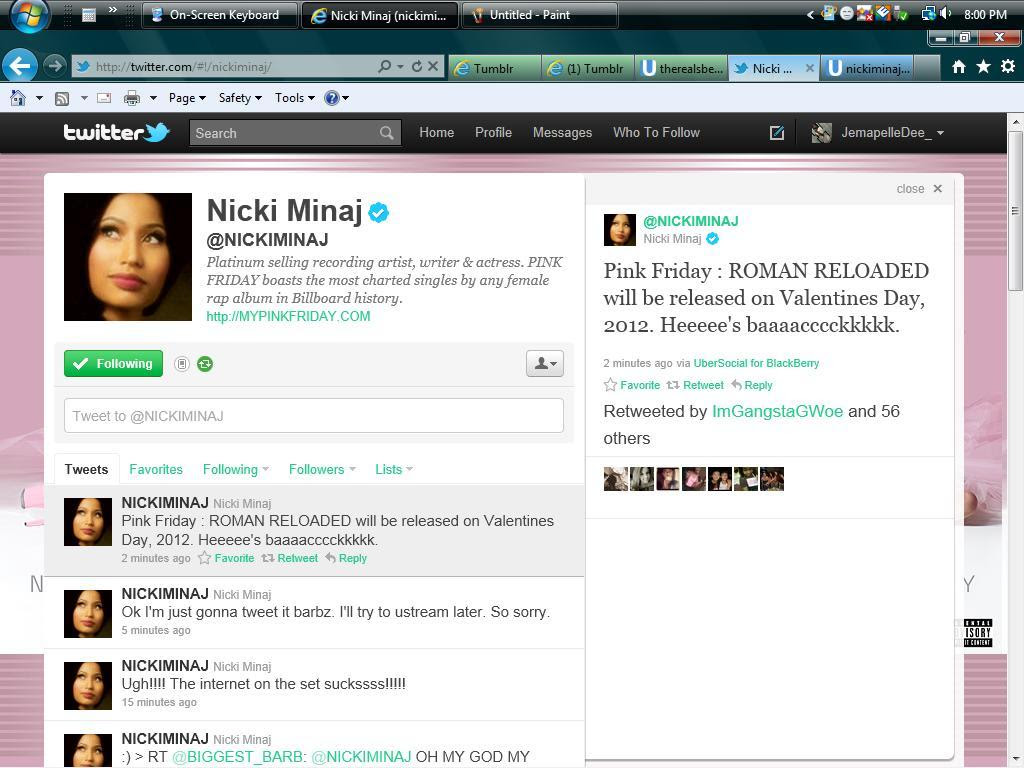Toggle the green retweets icon beside Following
Image resolution: width=1024 pixels, height=768 pixels.
(x=205, y=364)
